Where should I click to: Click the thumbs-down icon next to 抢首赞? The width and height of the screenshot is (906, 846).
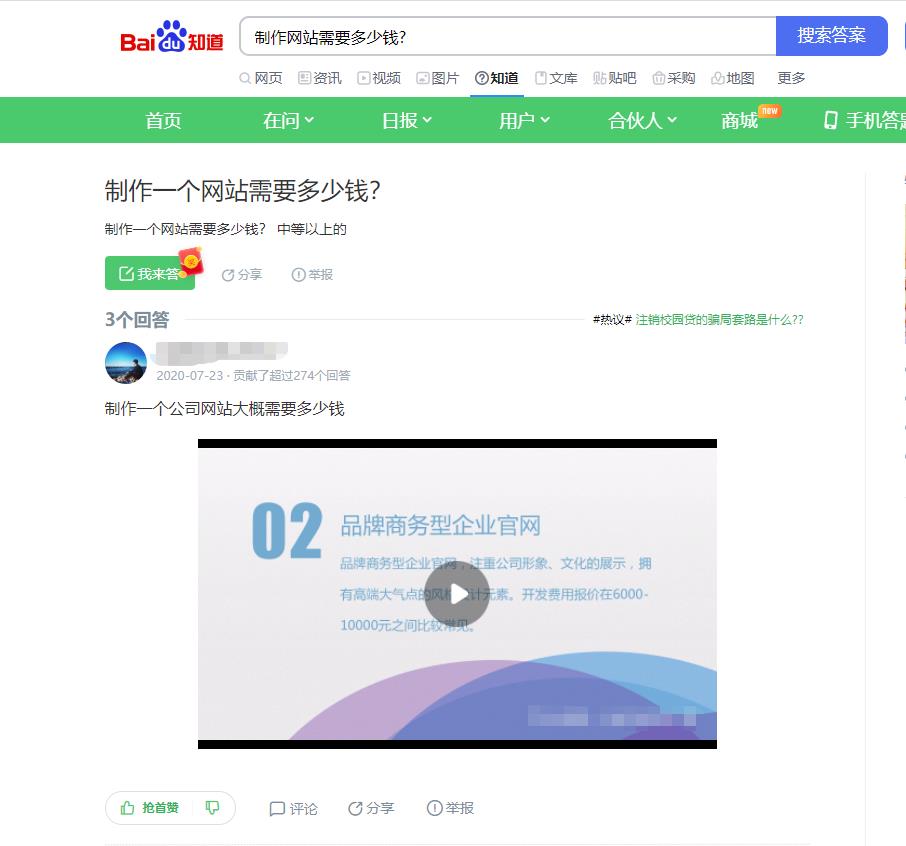211,808
